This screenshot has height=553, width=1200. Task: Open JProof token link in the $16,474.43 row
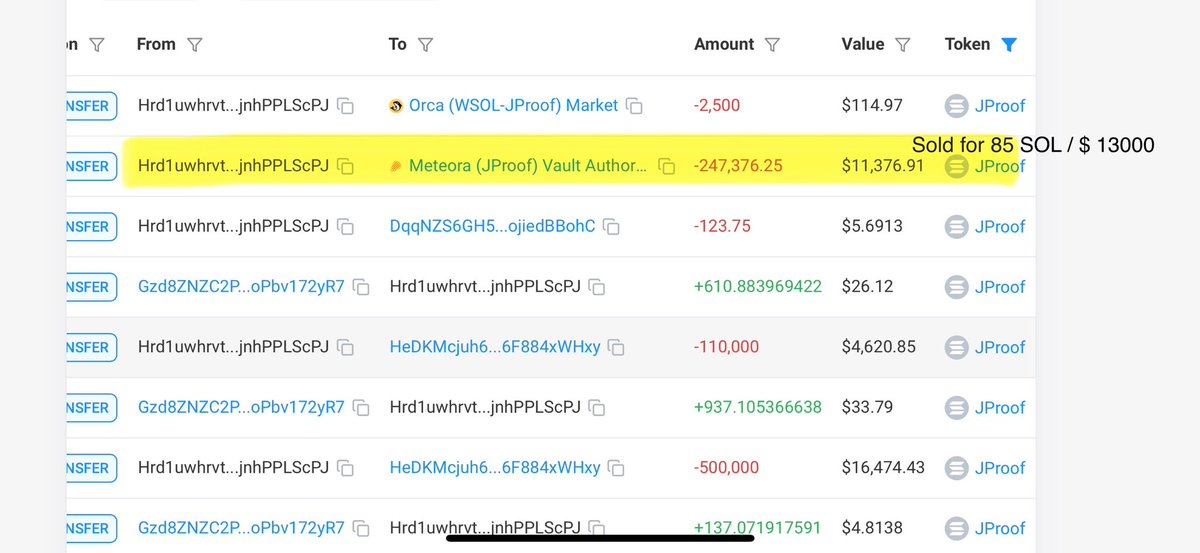(x=1000, y=468)
